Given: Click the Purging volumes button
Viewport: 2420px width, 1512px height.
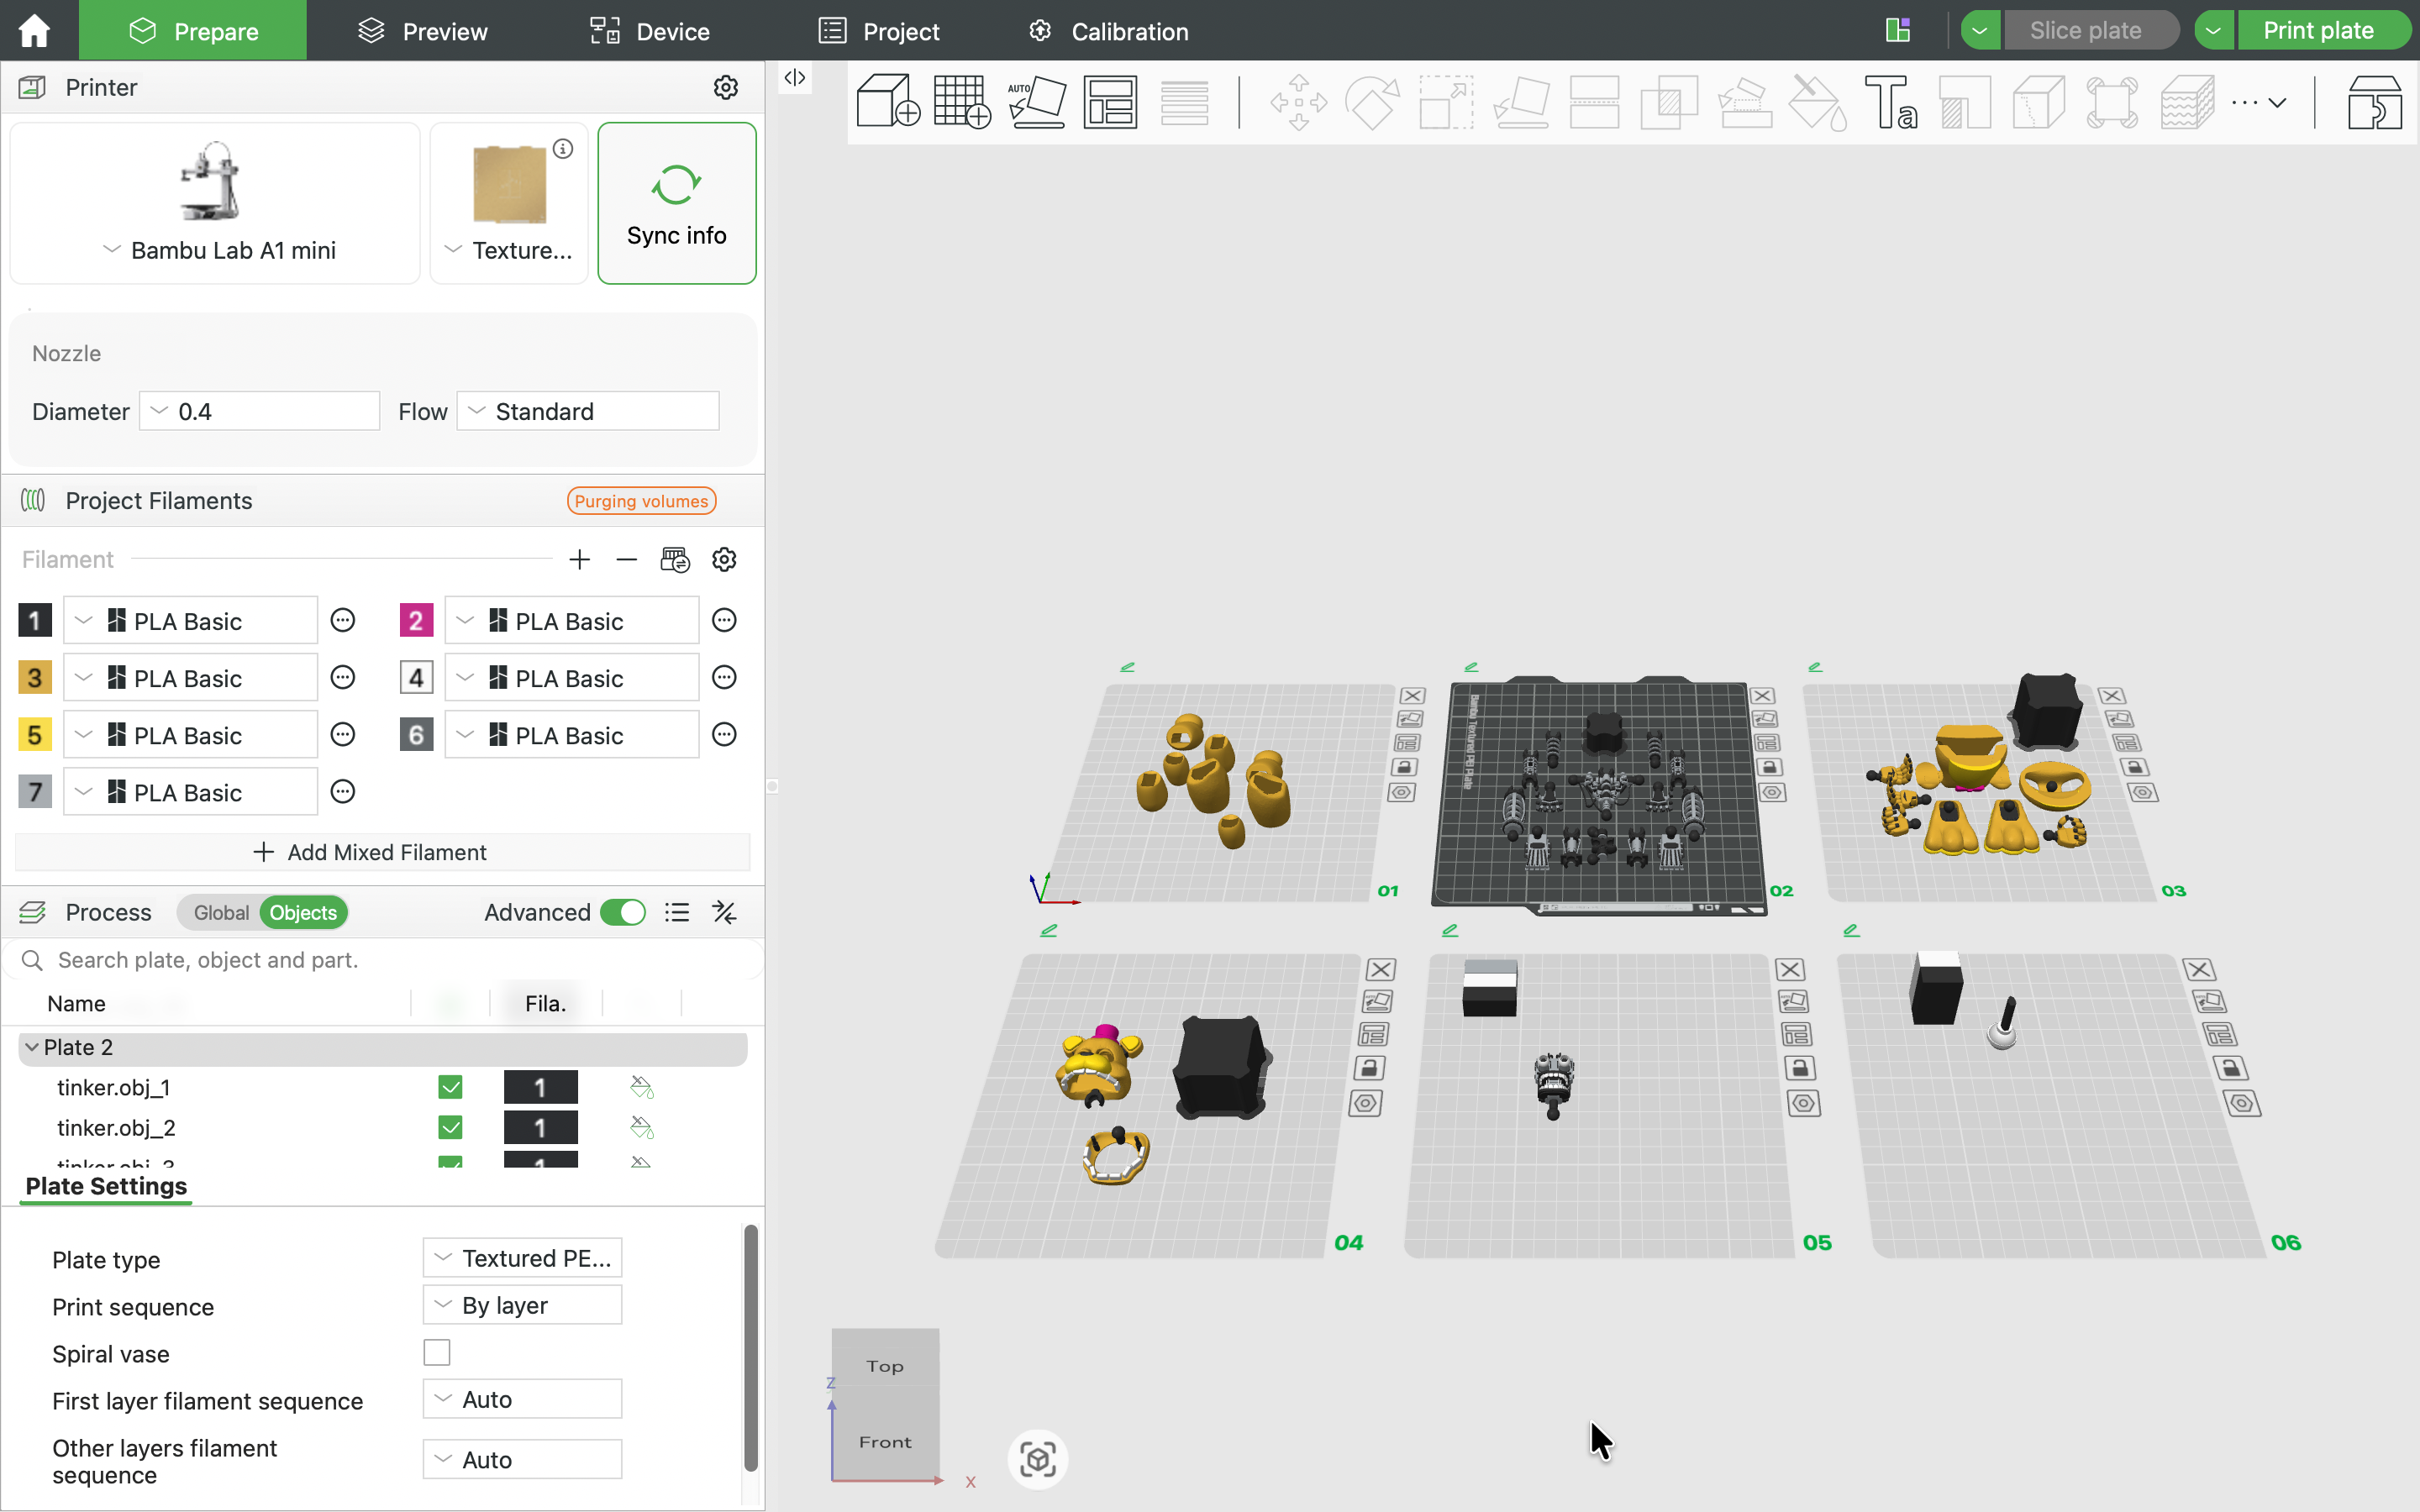Looking at the screenshot, I should pyautogui.click(x=641, y=501).
